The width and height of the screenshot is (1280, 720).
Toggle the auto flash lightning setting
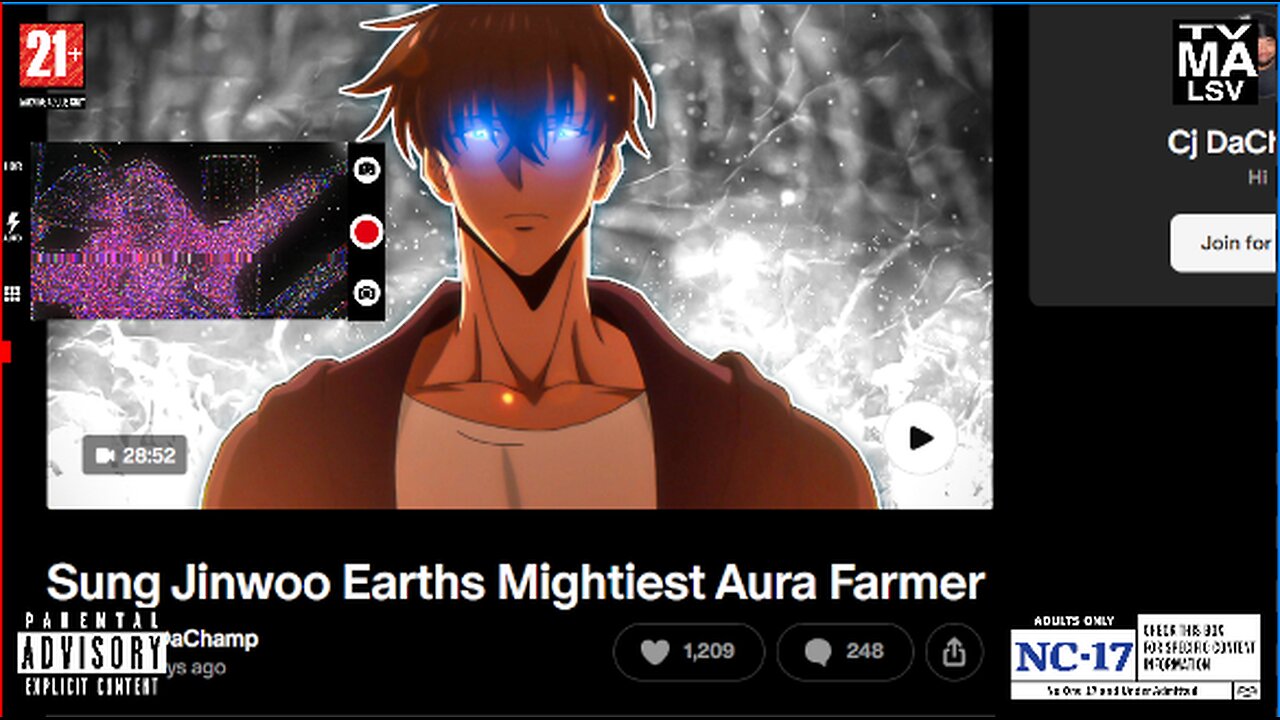click(x=13, y=227)
